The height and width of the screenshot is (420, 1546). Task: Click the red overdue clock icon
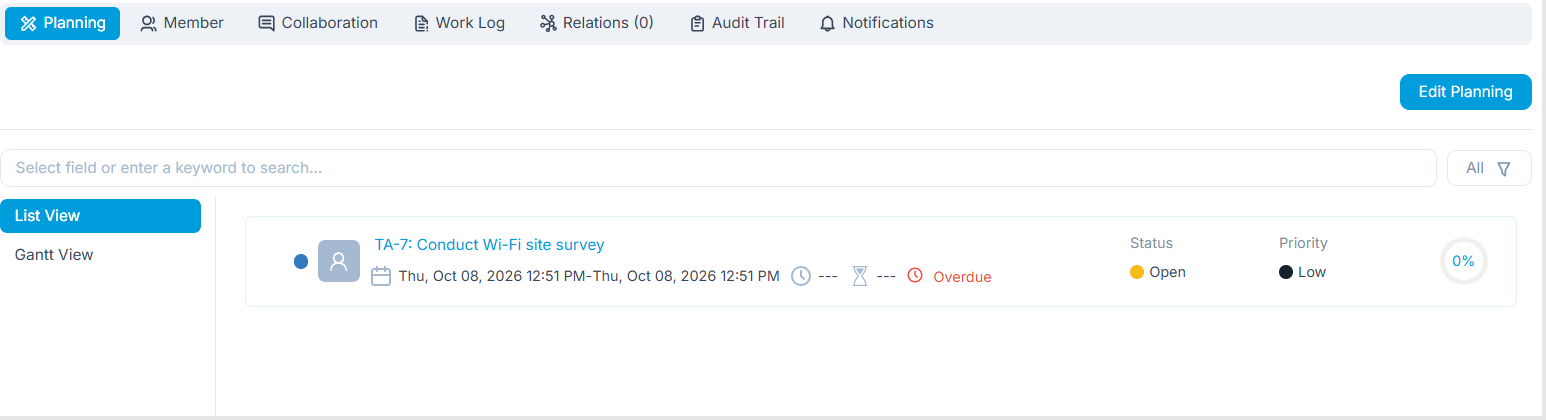point(915,276)
